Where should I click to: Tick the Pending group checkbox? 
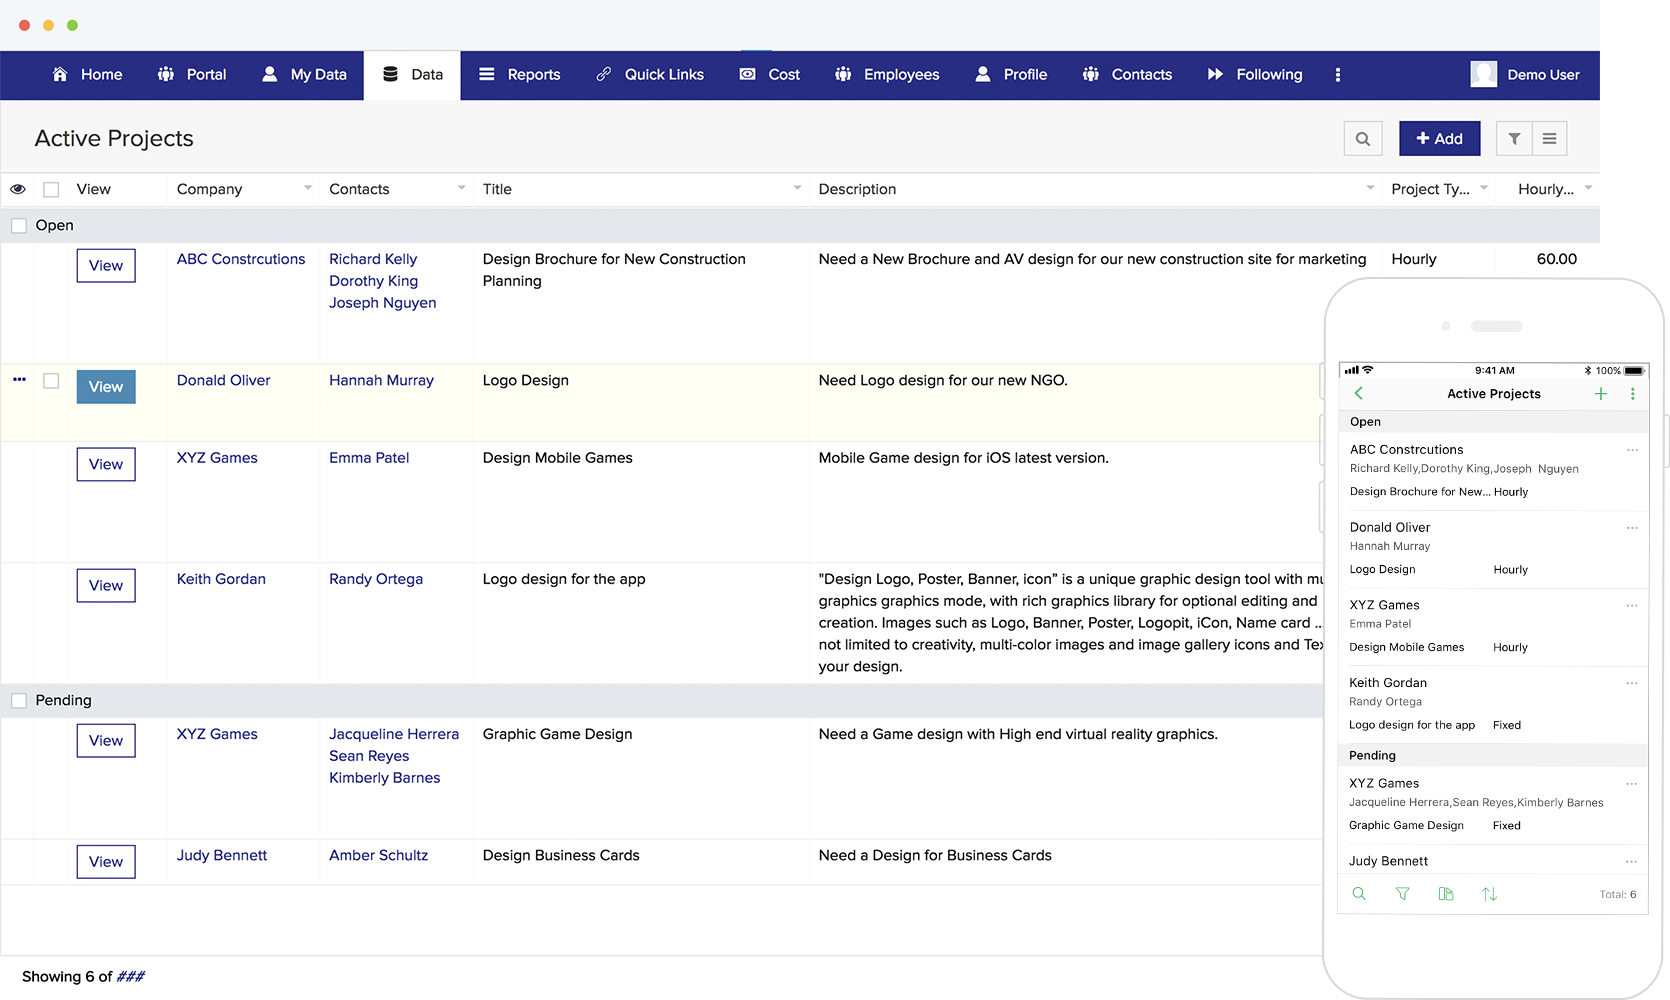(x=19, y=701)
